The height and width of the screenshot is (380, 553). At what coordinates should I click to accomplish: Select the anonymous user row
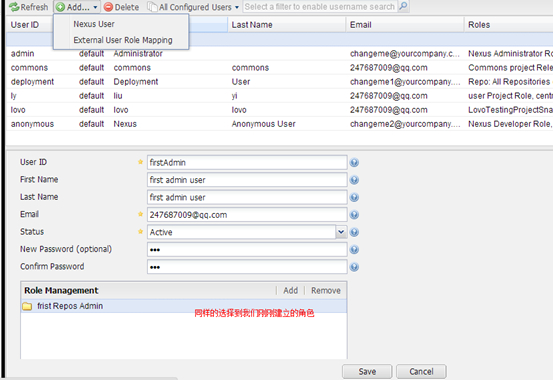tap(280, 124)
